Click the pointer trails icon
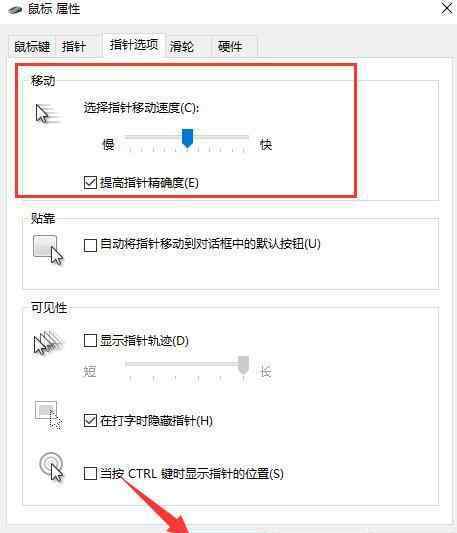457x533 pixels. coord(48,342)
